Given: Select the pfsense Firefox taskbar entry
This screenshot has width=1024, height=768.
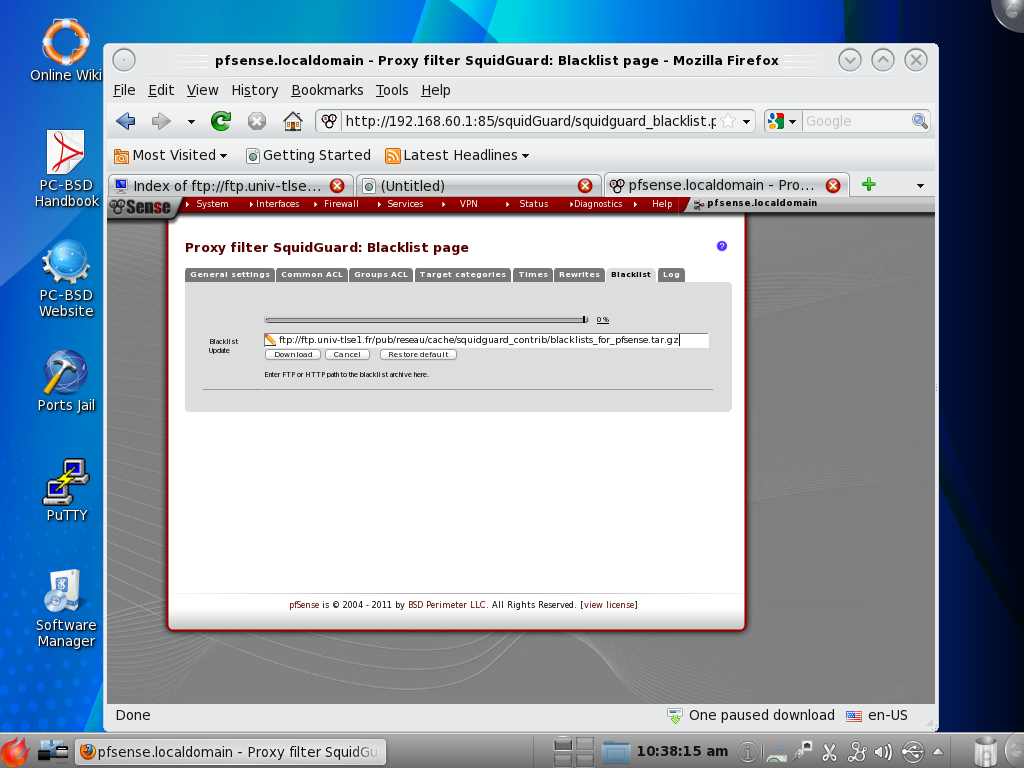Looking at the screenshot, I should point(231,752).
